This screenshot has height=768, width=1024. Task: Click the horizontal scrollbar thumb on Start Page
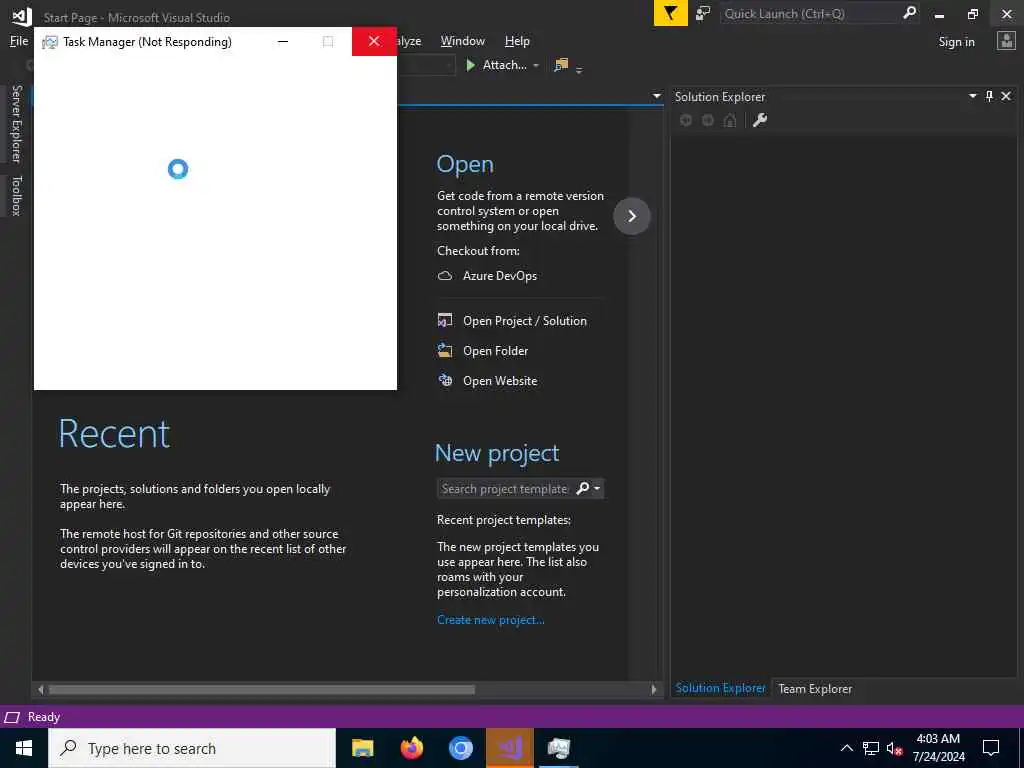tap(262, 690)
